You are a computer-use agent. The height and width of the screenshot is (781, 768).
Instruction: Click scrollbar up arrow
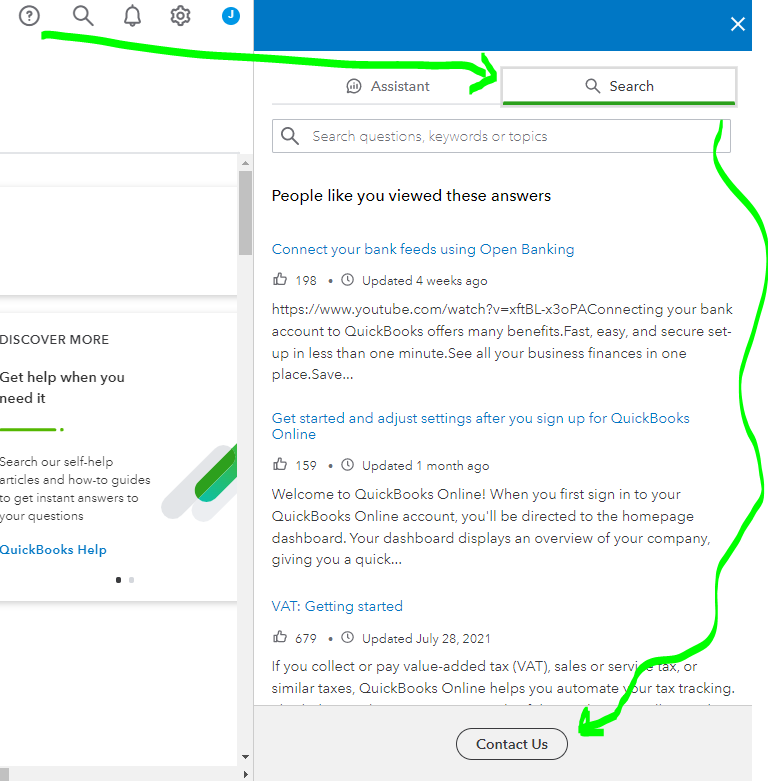pos(245,163)
